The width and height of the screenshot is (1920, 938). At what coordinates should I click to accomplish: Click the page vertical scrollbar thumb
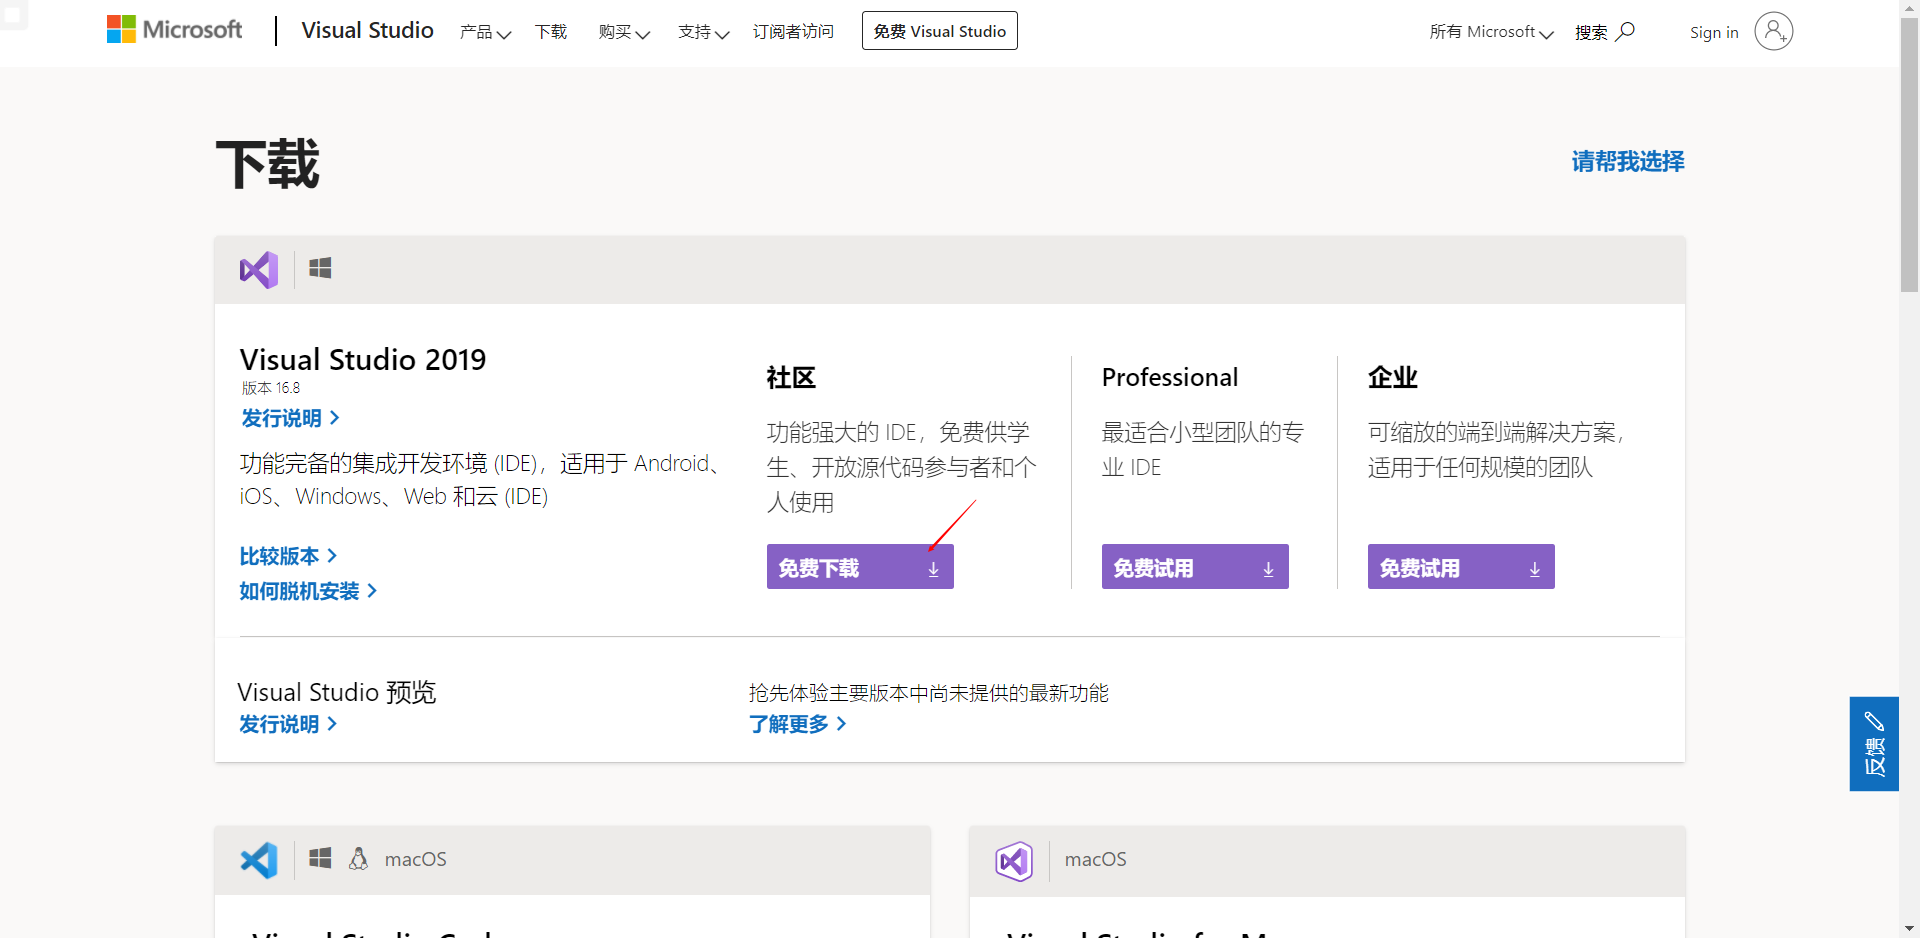click(1909, 155)
